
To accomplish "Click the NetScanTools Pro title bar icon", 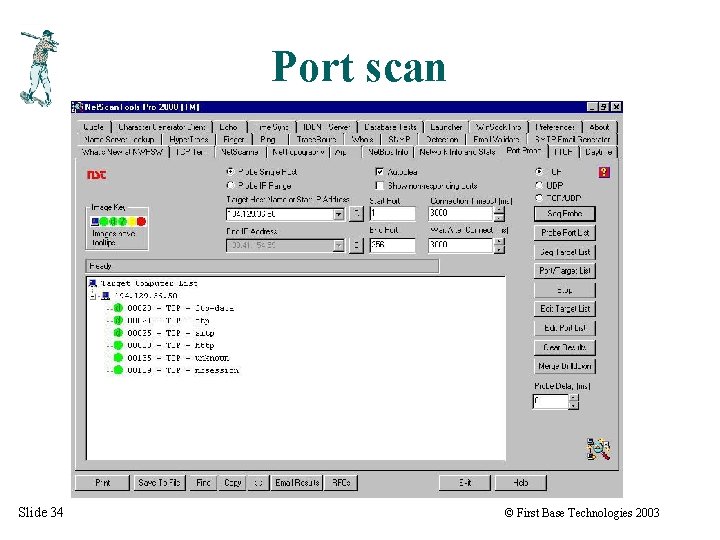I will (78, 107).
